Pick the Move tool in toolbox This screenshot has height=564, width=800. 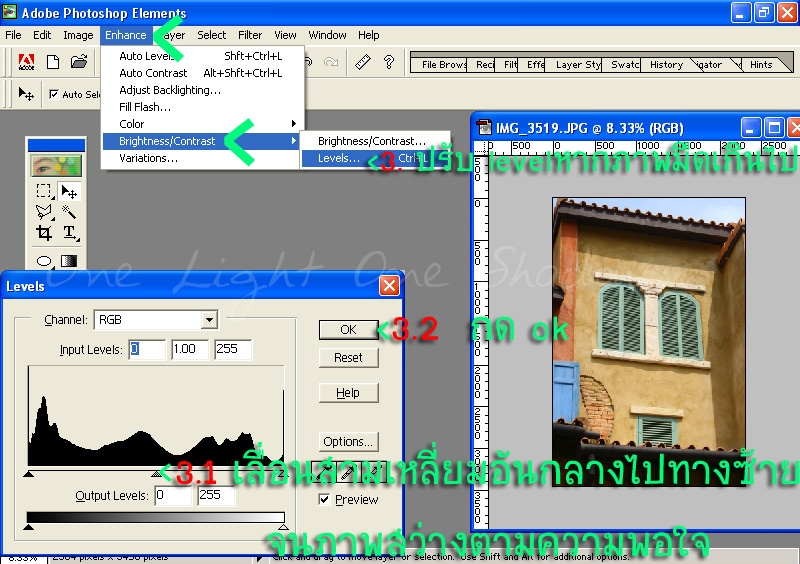(69, 191)
